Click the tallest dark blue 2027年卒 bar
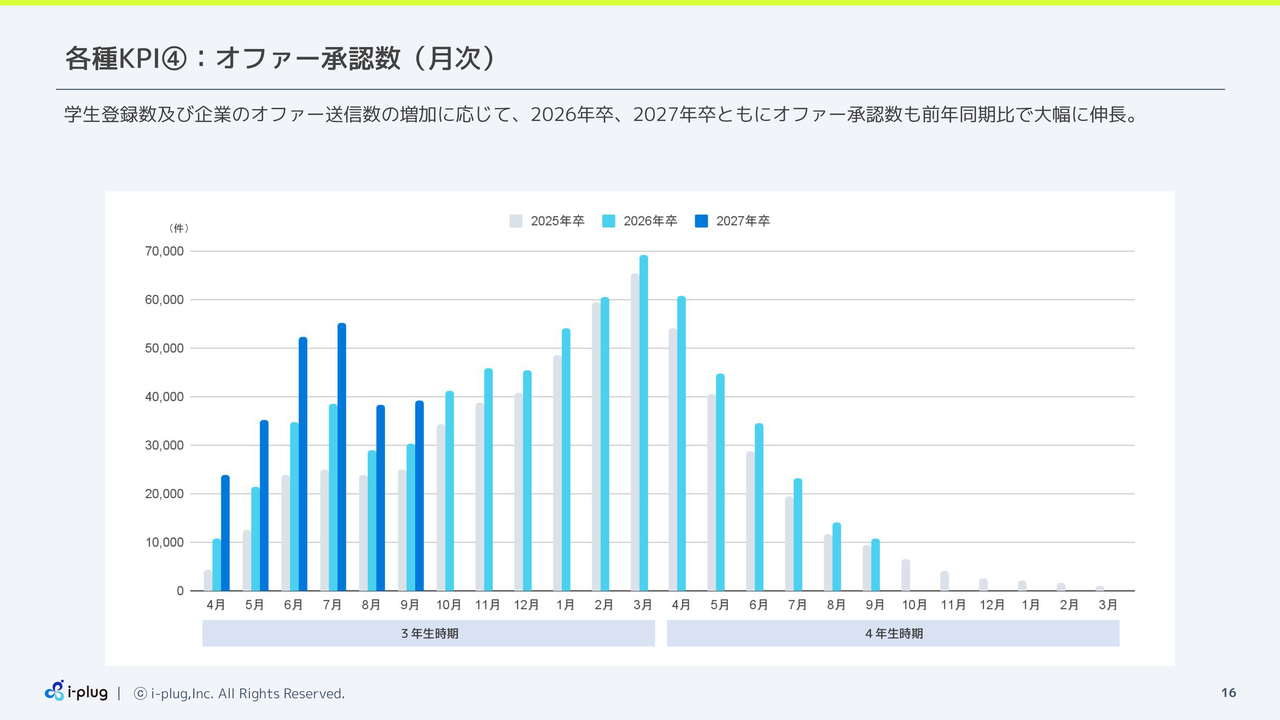 coord(342,457)
